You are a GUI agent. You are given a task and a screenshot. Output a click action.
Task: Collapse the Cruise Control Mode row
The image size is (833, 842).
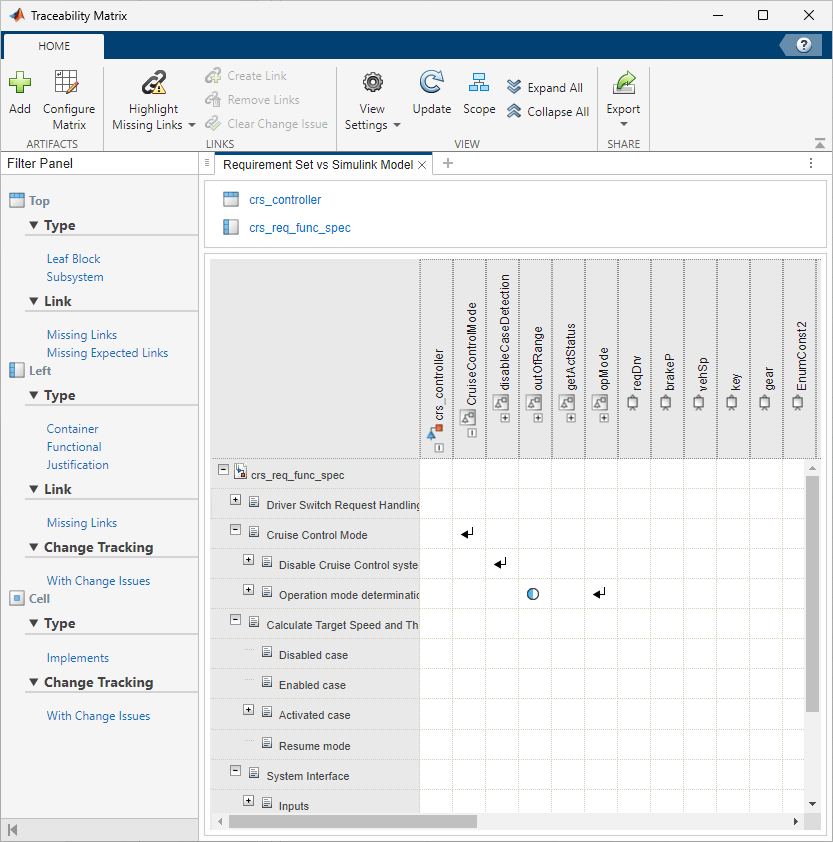tap(235, 530)
